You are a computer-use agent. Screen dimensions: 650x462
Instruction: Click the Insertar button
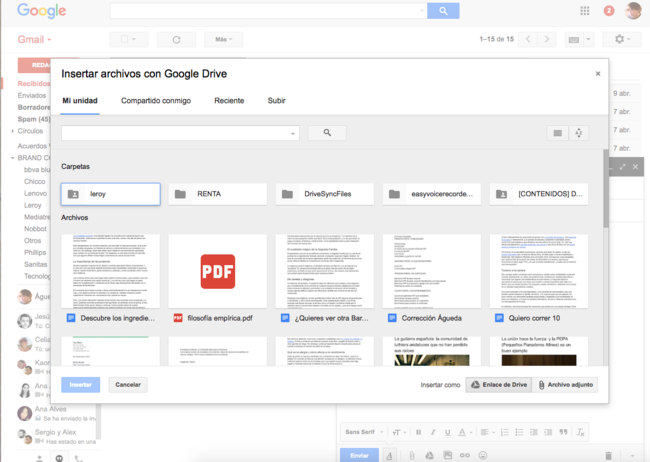[80, 384]
